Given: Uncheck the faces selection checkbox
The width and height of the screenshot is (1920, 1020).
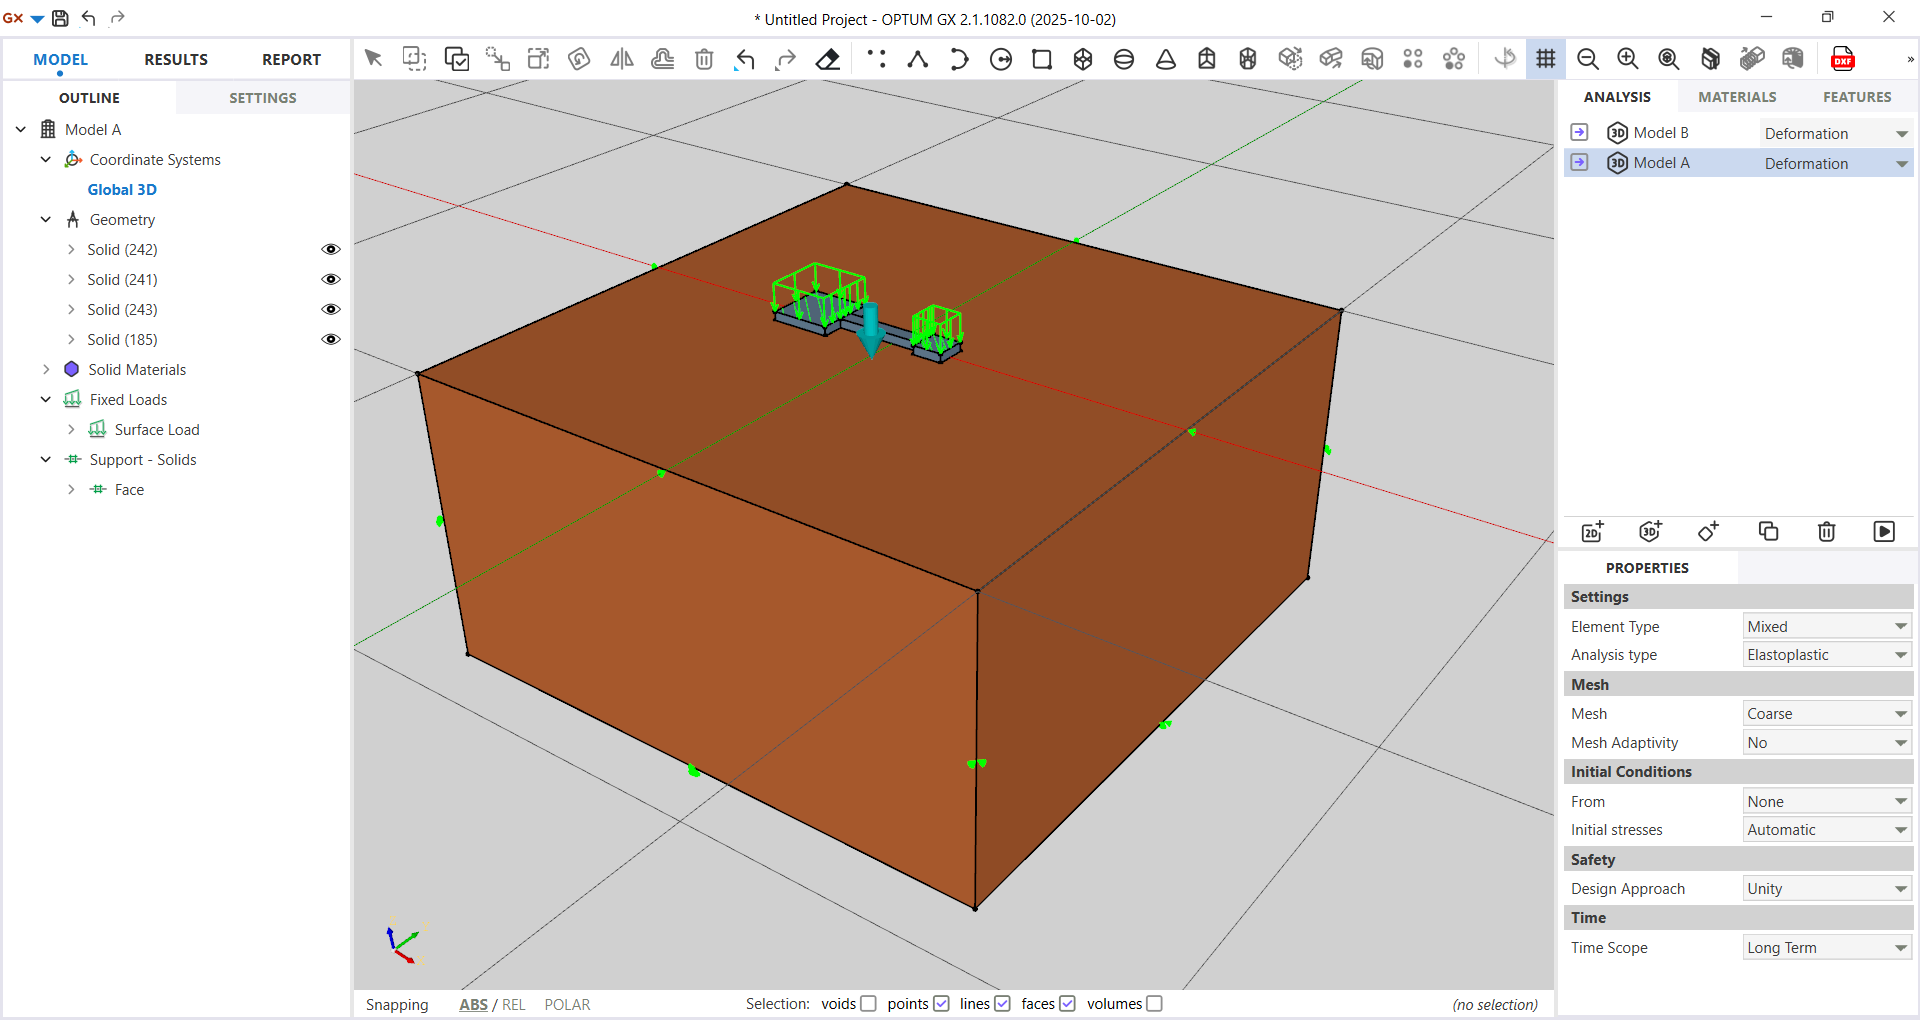Looking at the screenshot, I should coord(1067,1004).
